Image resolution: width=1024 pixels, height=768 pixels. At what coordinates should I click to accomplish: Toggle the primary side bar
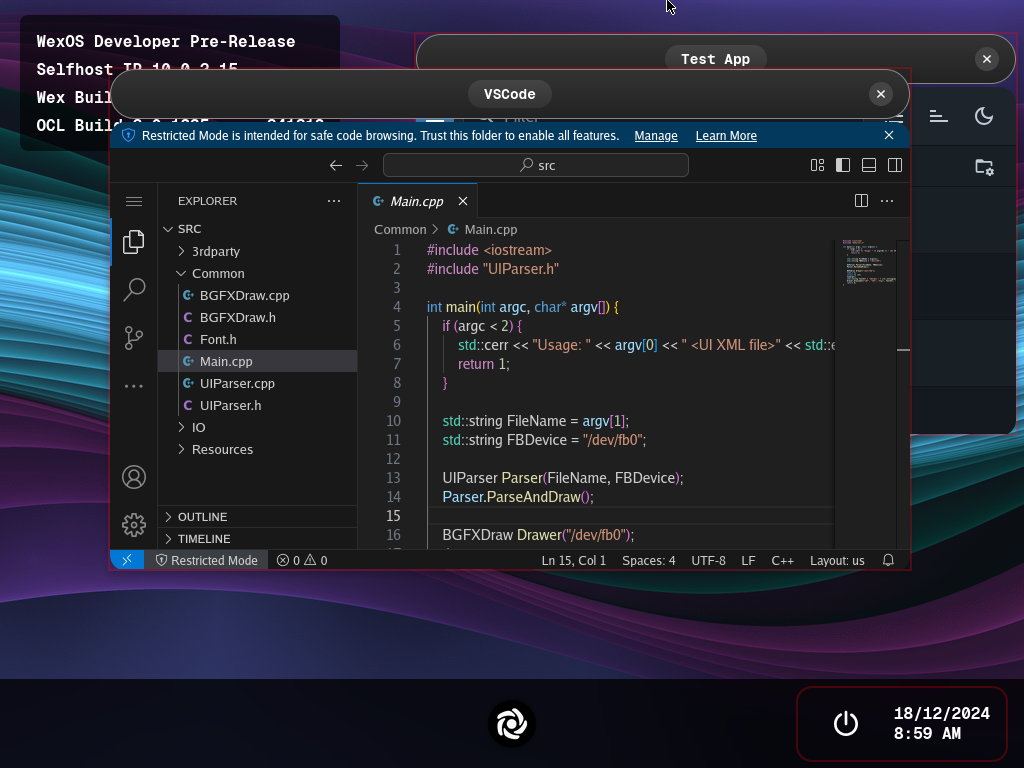point(843,165)
